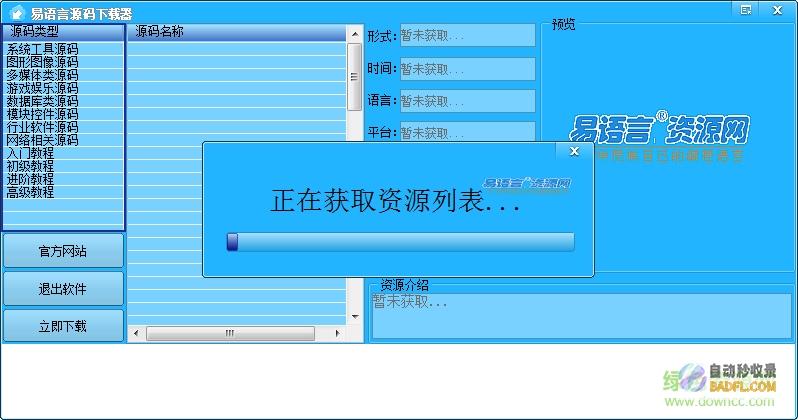The image size is (798, 420).
Task: Click the horizontal scroll left arrow
Action: coord(136,333)
